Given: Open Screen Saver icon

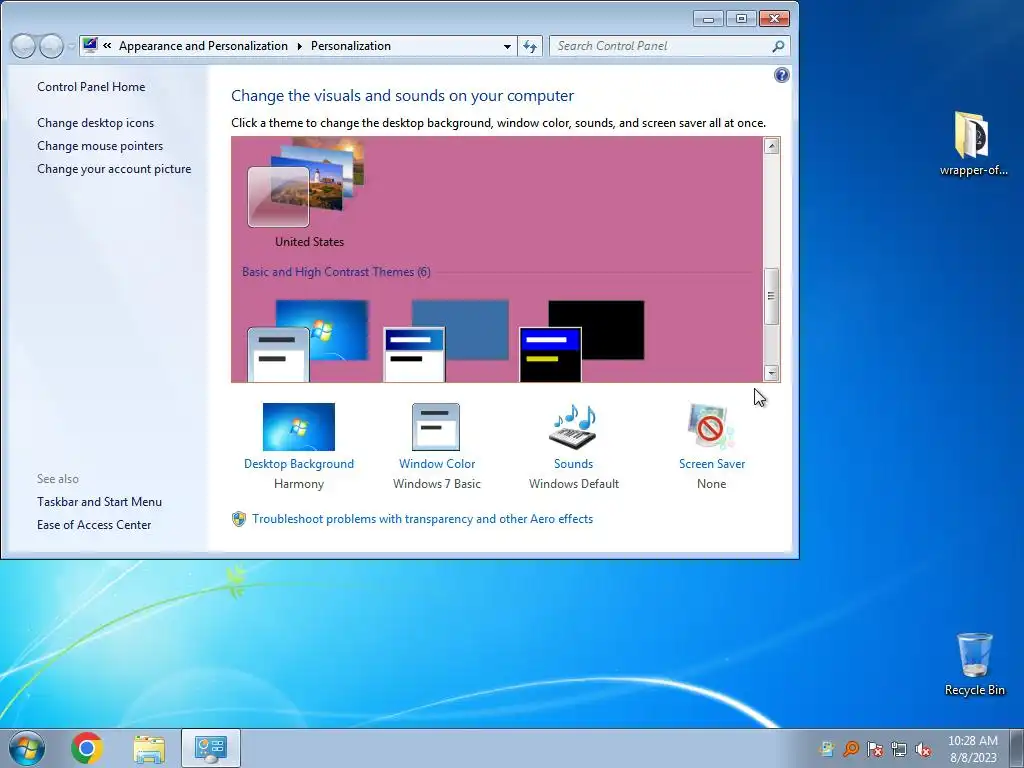Looking at the screenshot, I should tap(711, 426).
